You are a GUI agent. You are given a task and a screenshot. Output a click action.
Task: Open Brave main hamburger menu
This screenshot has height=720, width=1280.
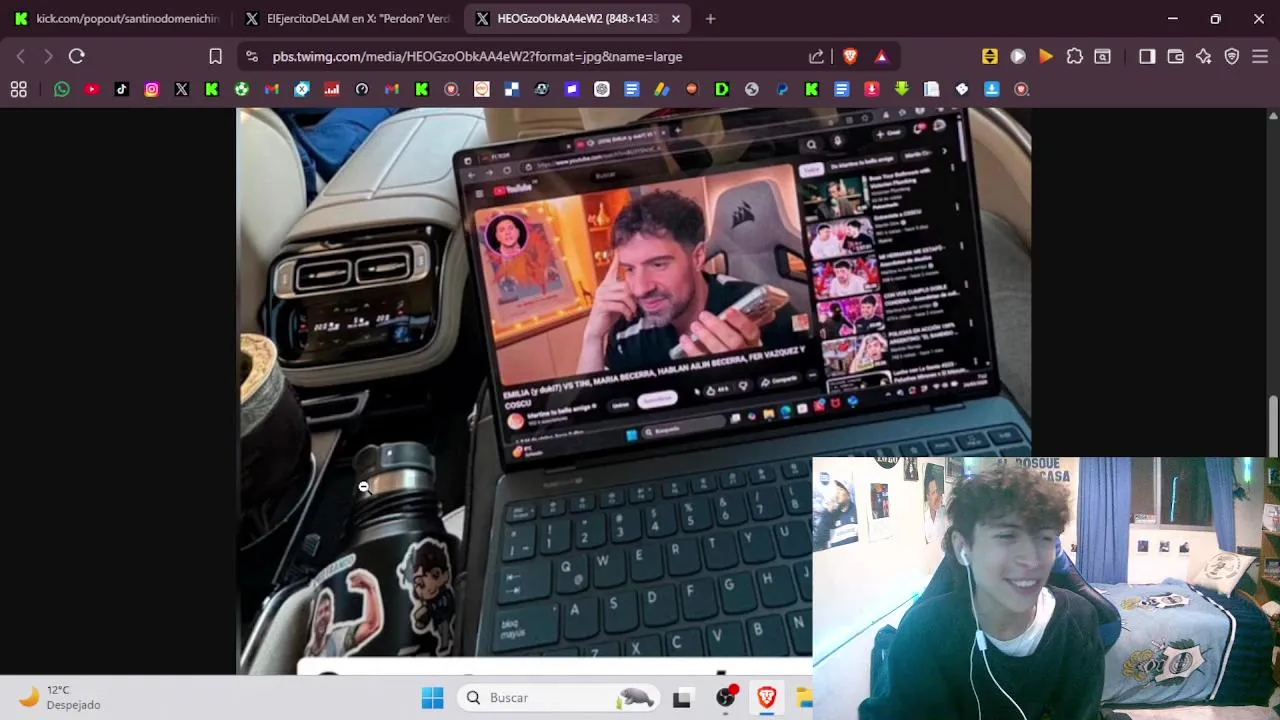tap(1259, 56)
